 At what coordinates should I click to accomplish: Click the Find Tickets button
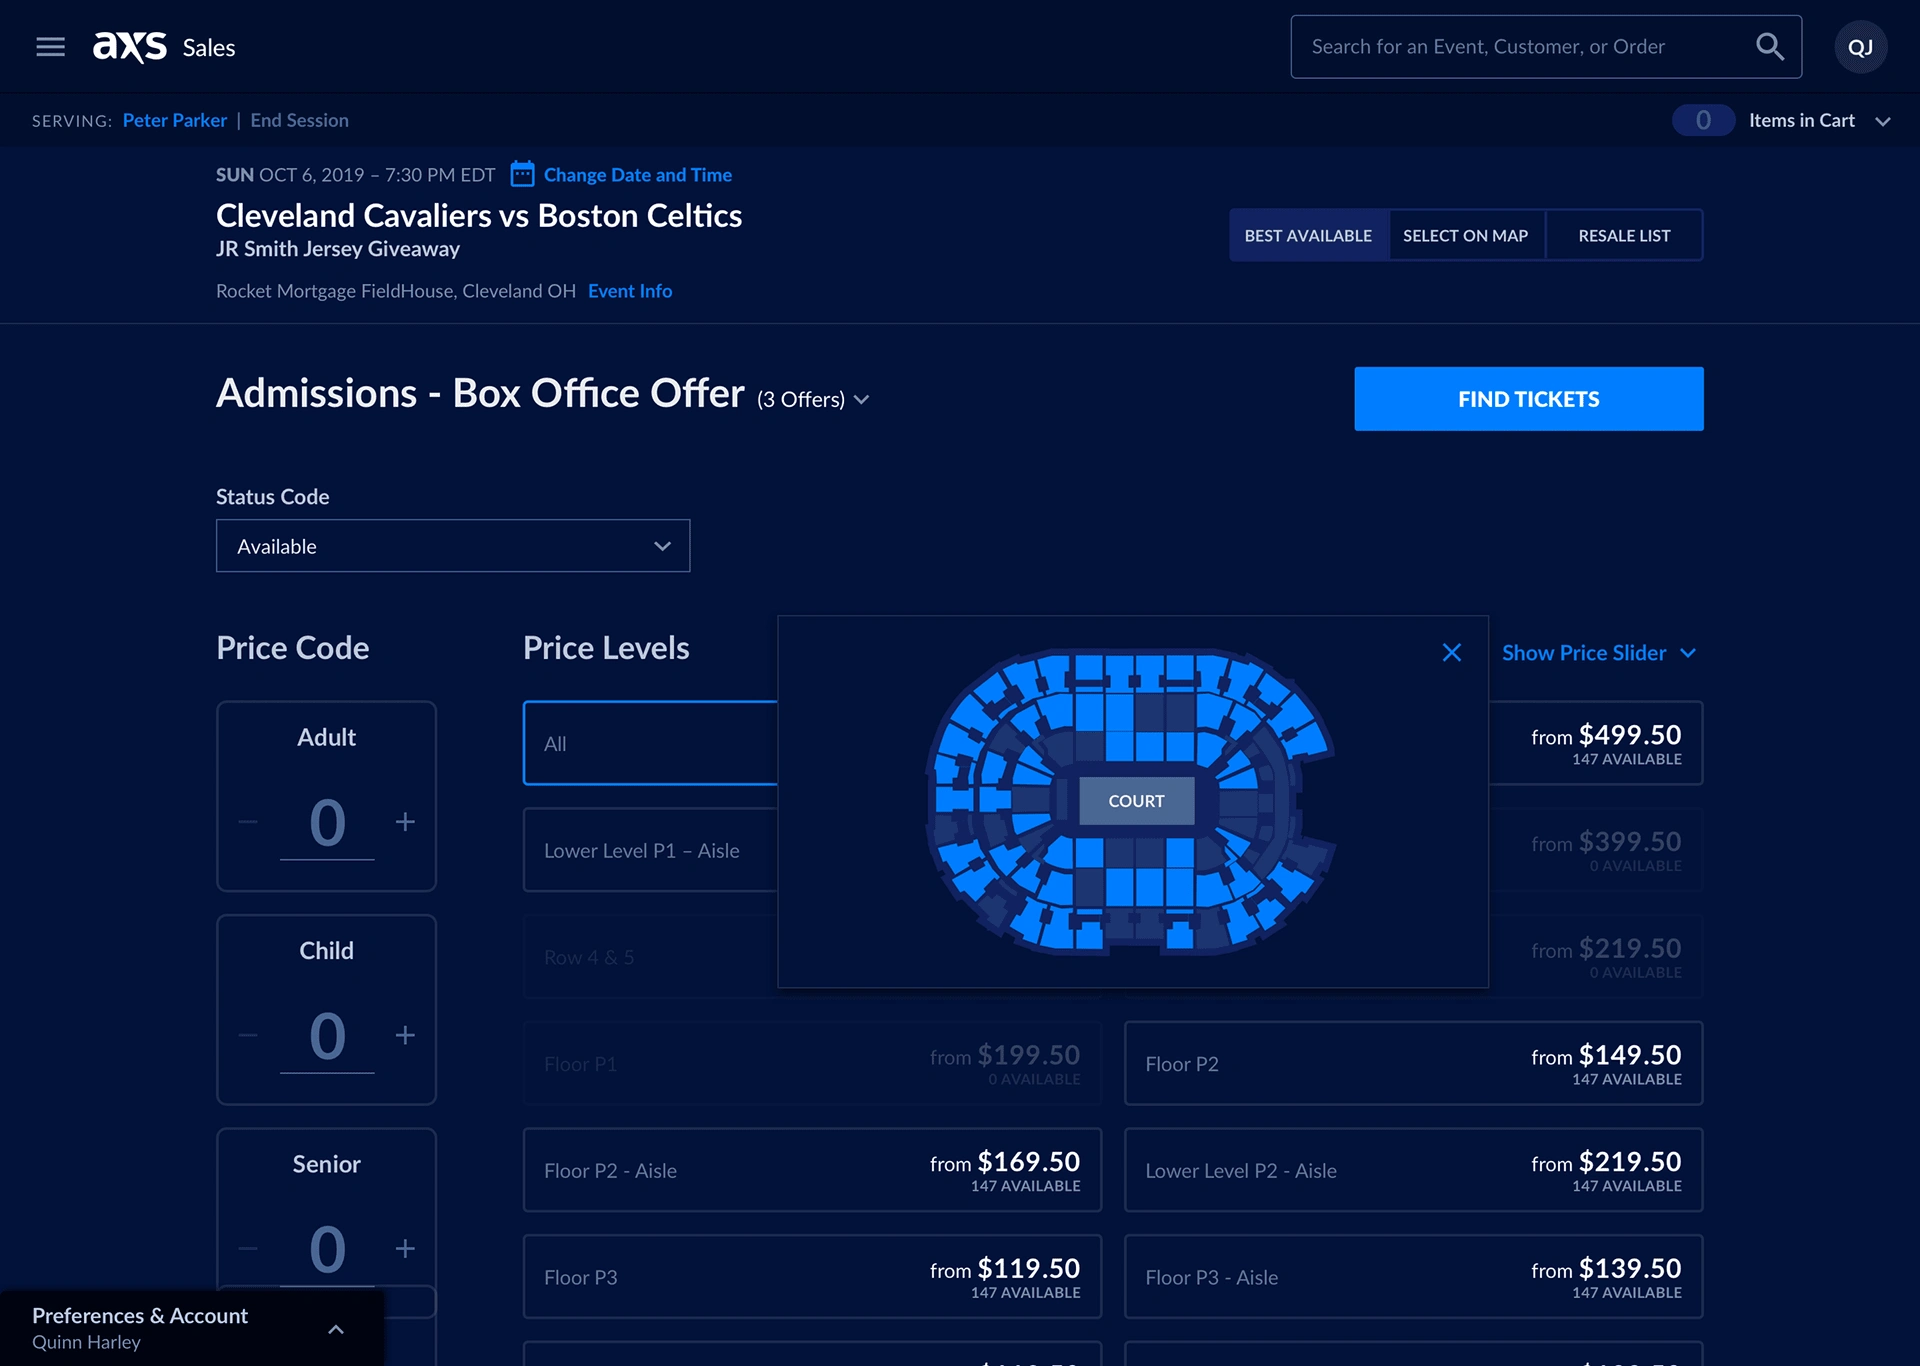pyautogui.click(x=1528, y=399)
